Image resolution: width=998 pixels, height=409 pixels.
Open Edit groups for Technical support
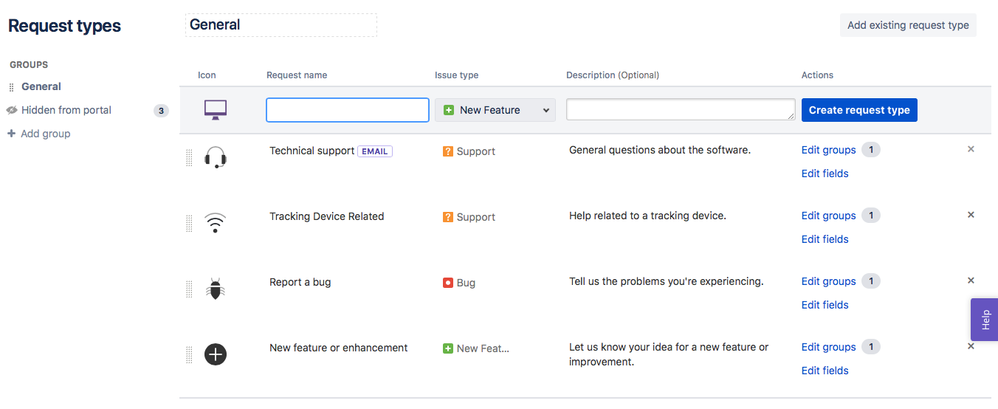828,150
